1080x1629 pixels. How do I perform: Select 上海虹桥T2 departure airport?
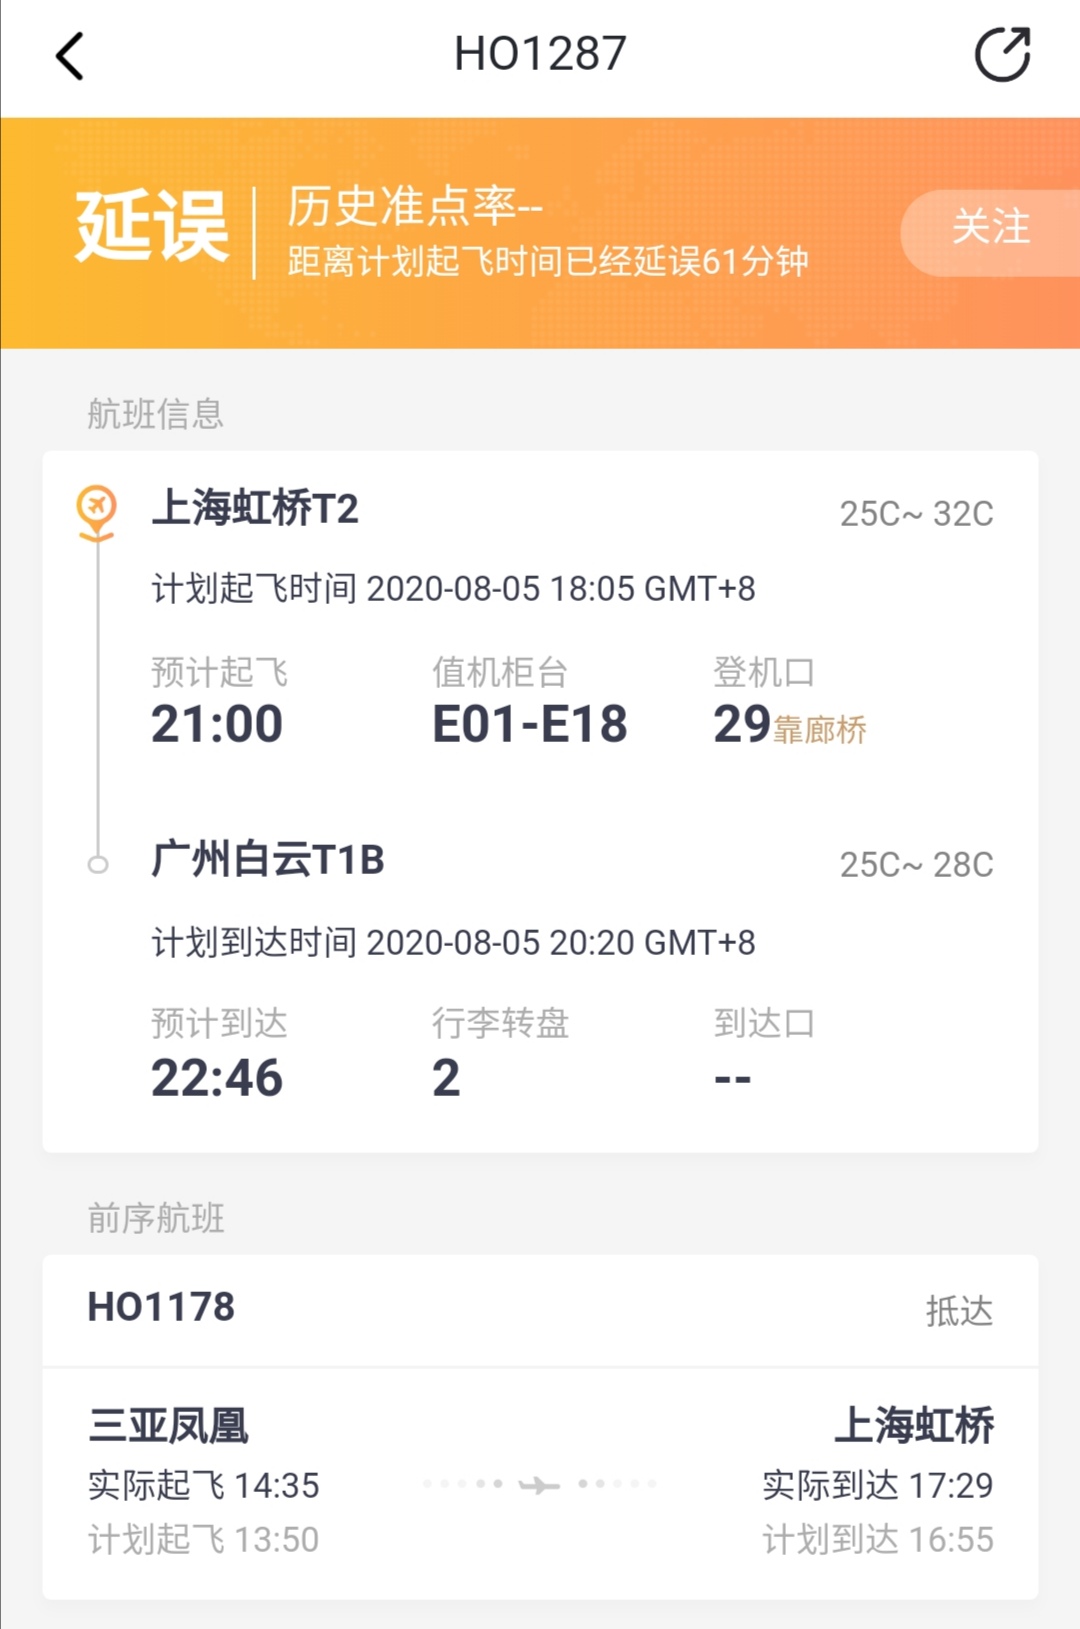(255, 508)
